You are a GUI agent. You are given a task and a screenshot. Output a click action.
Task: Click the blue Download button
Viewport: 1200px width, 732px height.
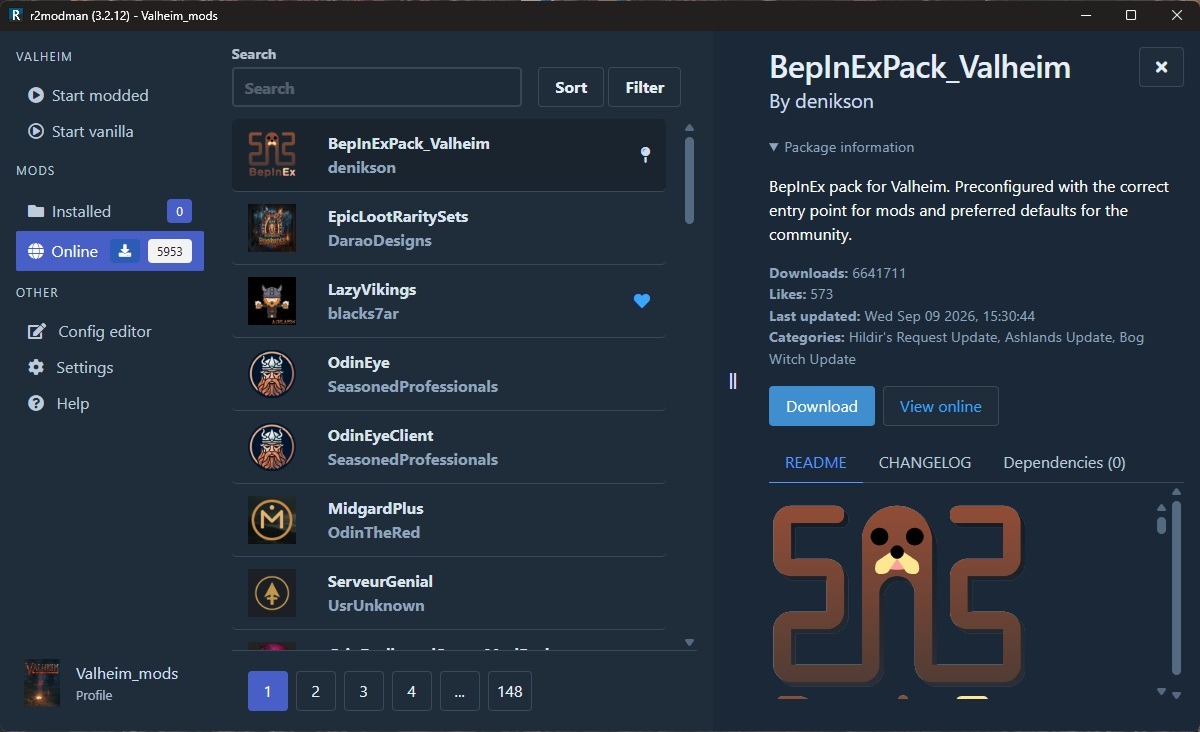coord(822,406)
